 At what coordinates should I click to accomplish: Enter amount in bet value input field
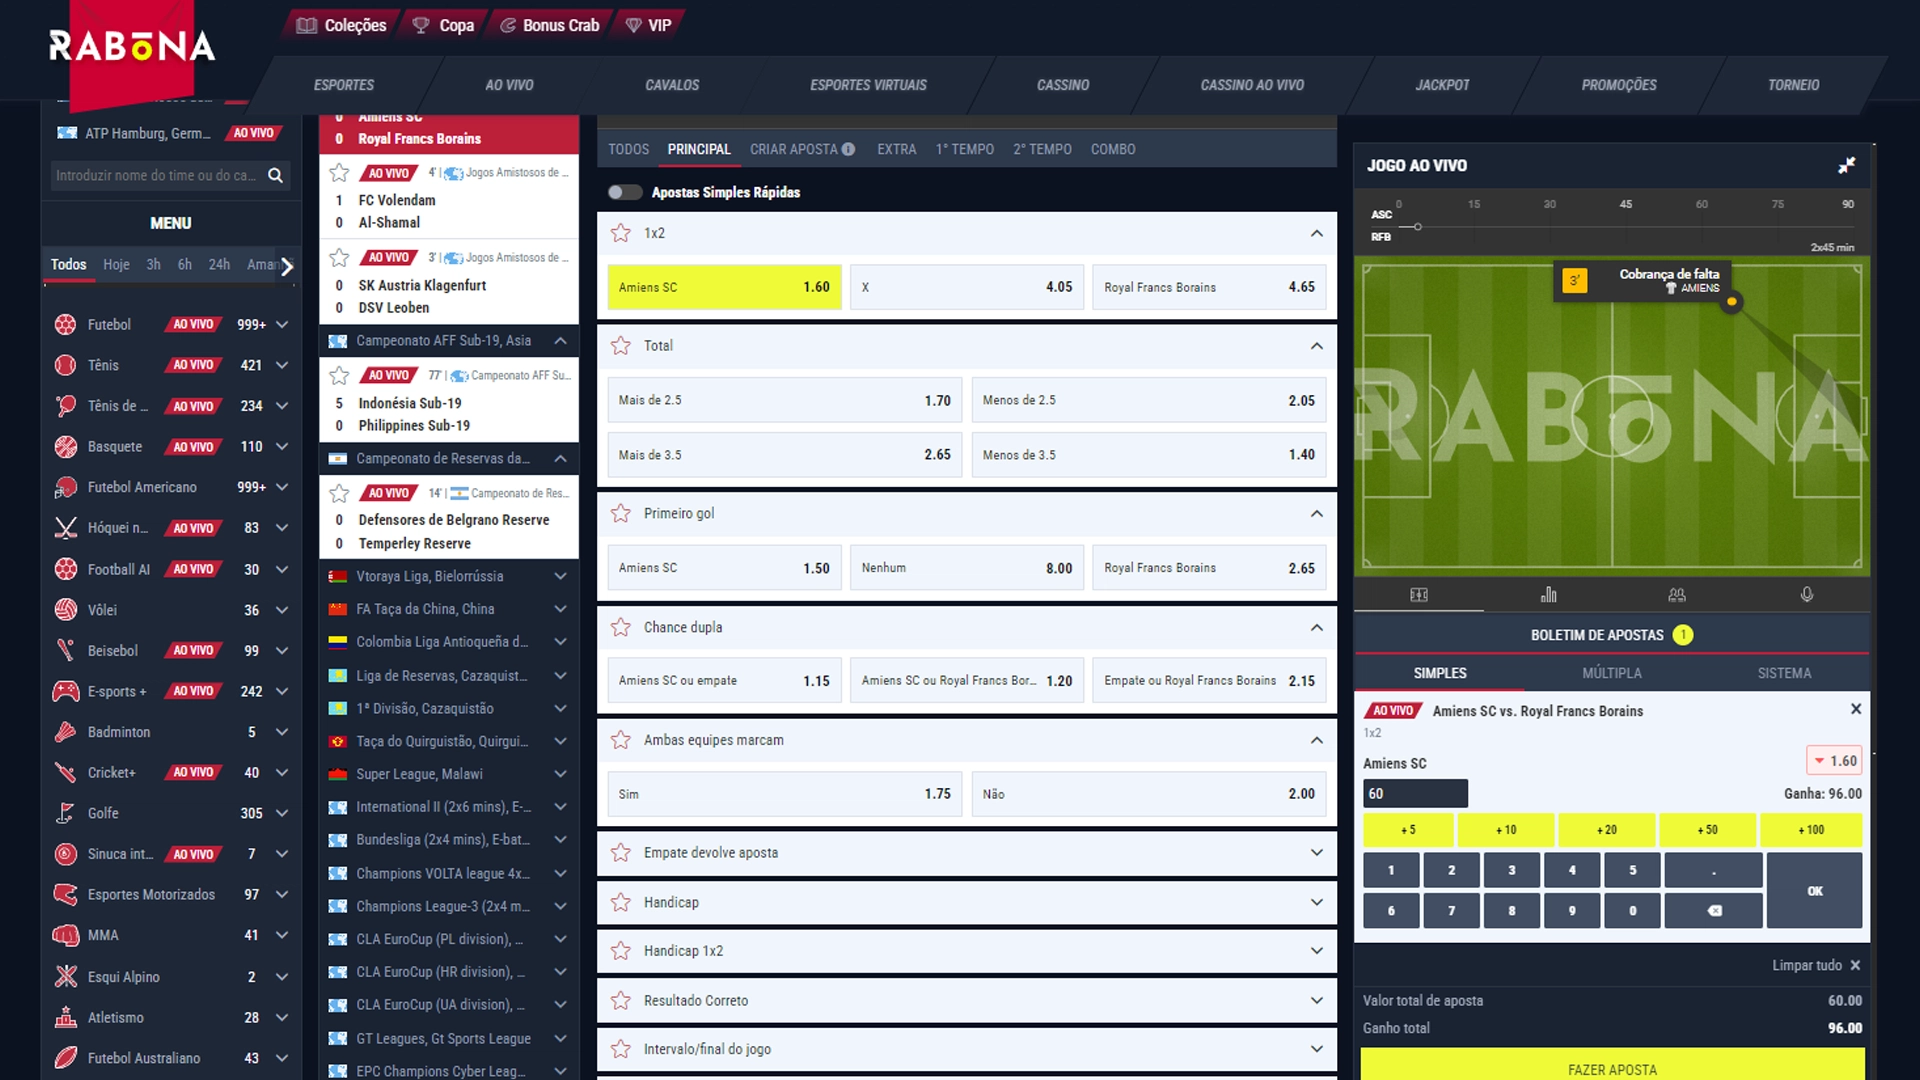pos(1416,793)
